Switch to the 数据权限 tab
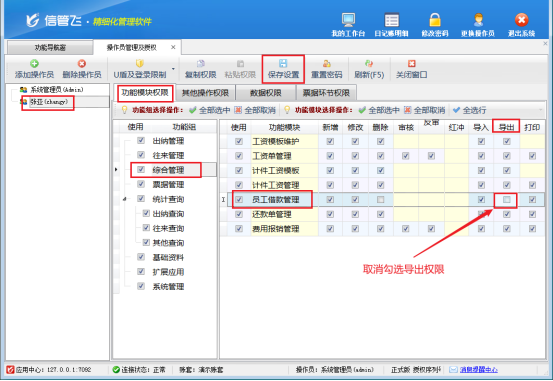 point(266,93)
